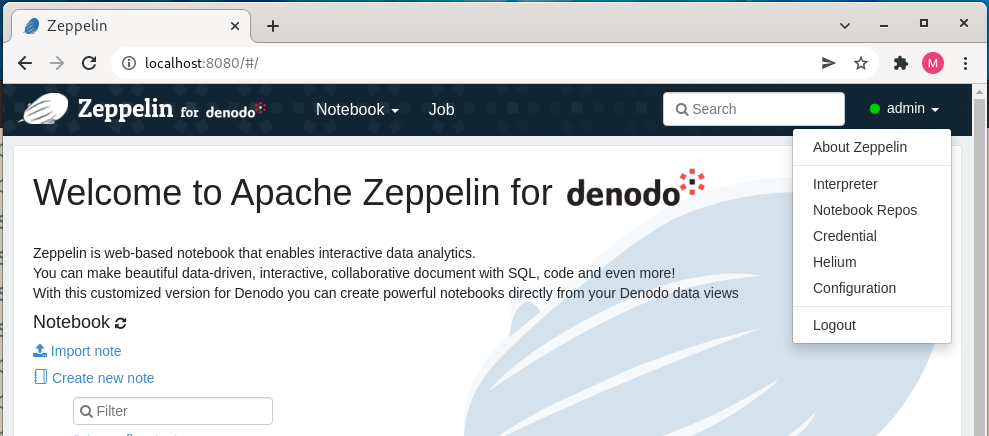Image resolution: width=989 pixels, height=436 pixels.
Task: Open the Chrome three-dot menu
Action: [965, 63]
